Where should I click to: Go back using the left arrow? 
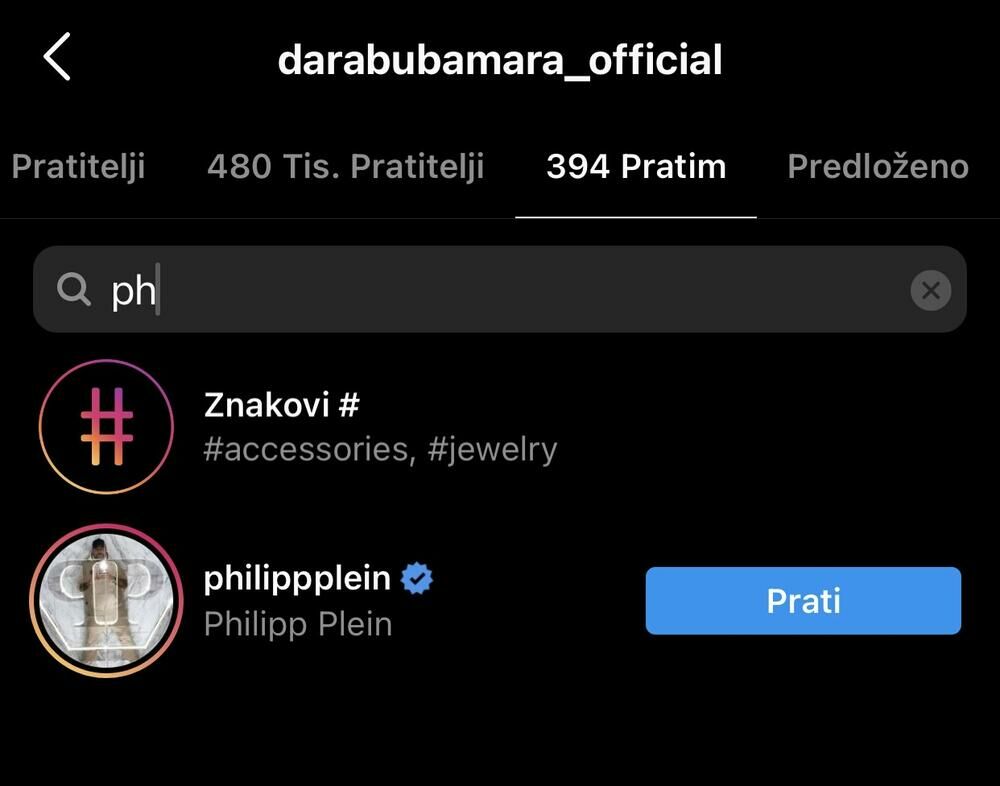click(x=57, y=57)
